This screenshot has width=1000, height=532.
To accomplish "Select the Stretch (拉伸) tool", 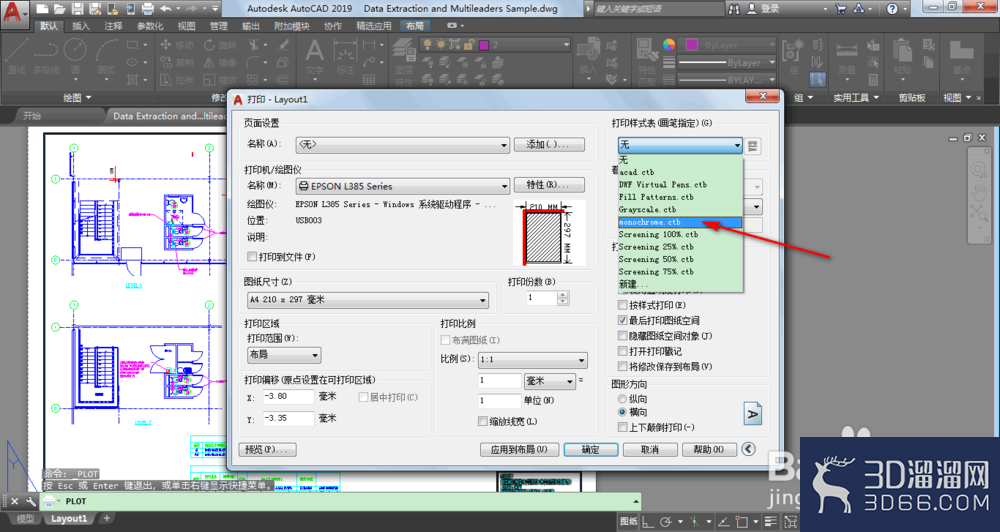I will click(177, 80).
